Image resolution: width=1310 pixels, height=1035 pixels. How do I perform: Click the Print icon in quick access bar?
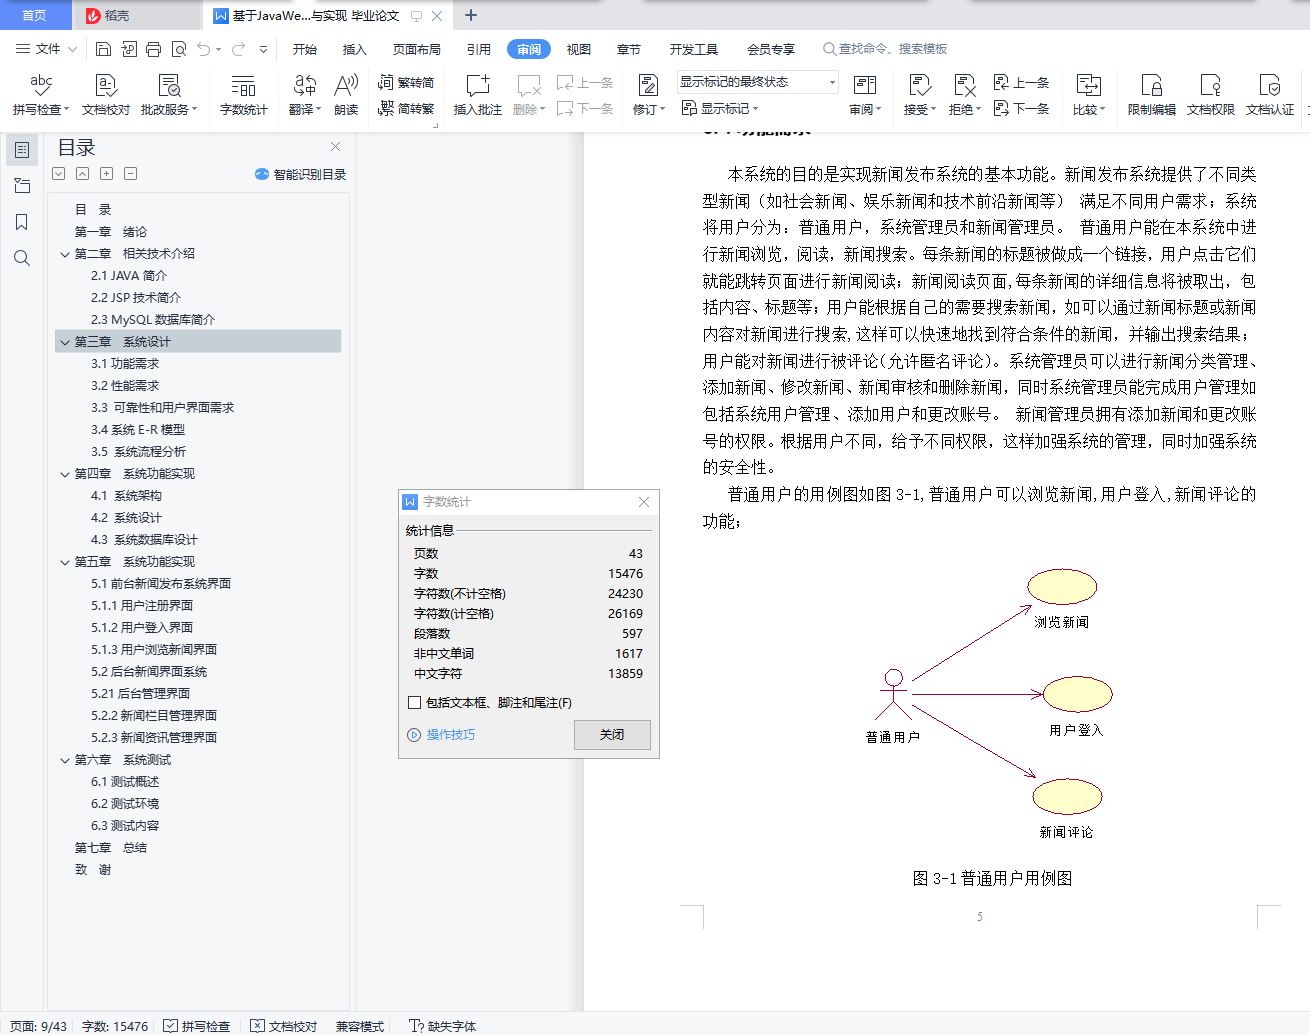[153, 49]
